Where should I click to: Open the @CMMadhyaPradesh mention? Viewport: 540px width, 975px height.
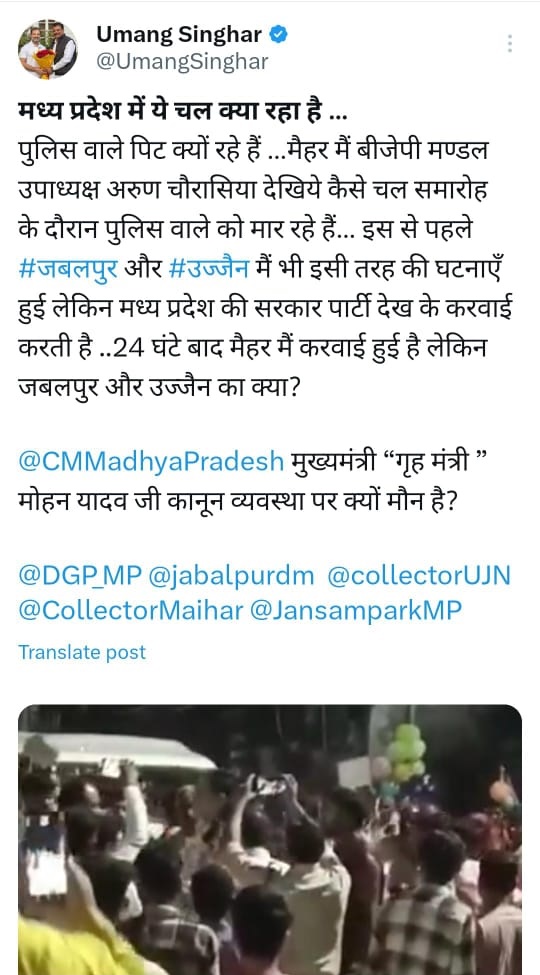point(151,462)
